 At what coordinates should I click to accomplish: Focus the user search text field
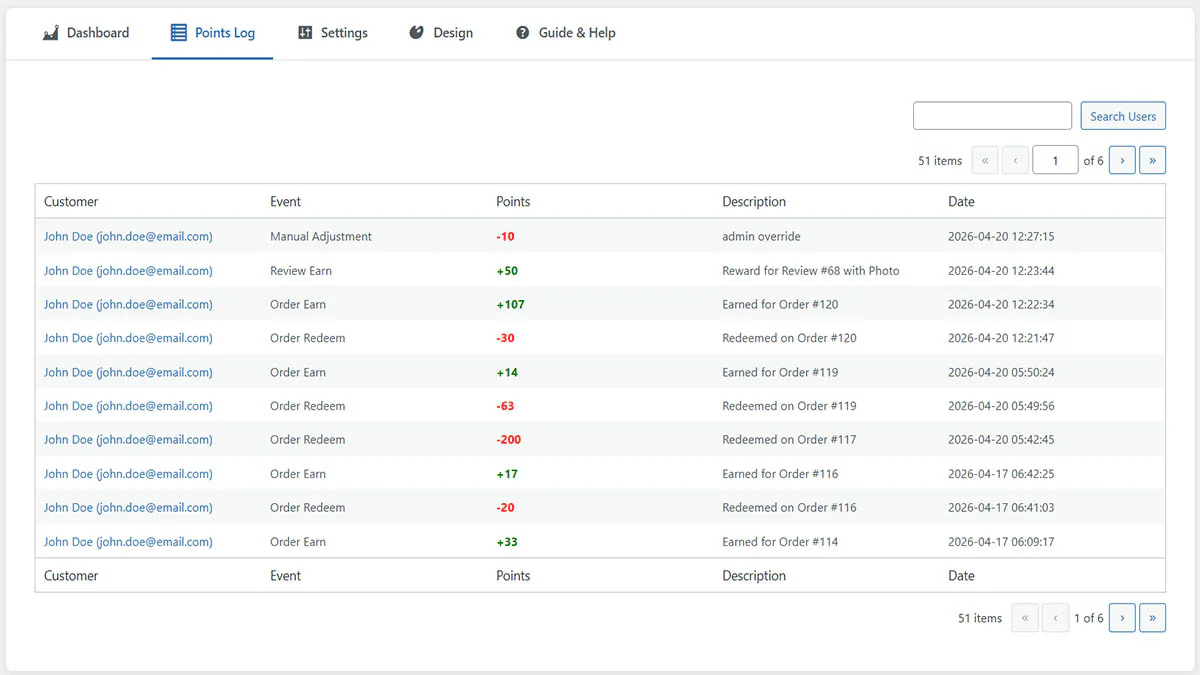coord(992,116)
